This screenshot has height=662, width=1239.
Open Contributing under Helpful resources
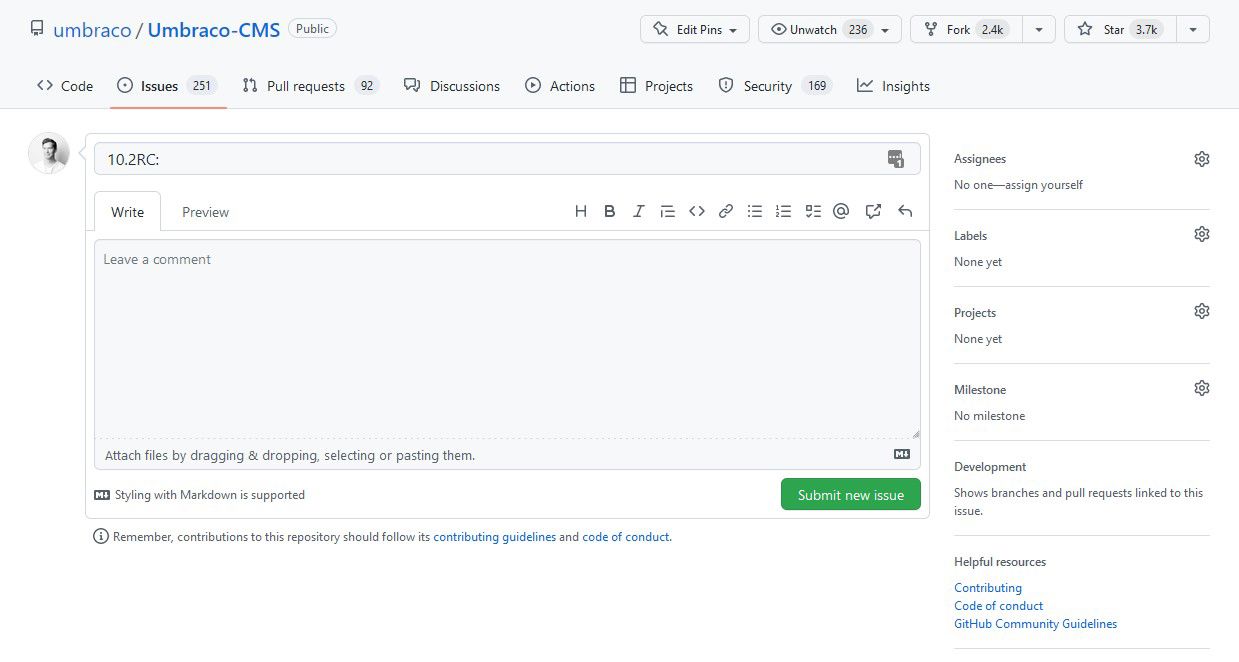[x=988, y=587]
